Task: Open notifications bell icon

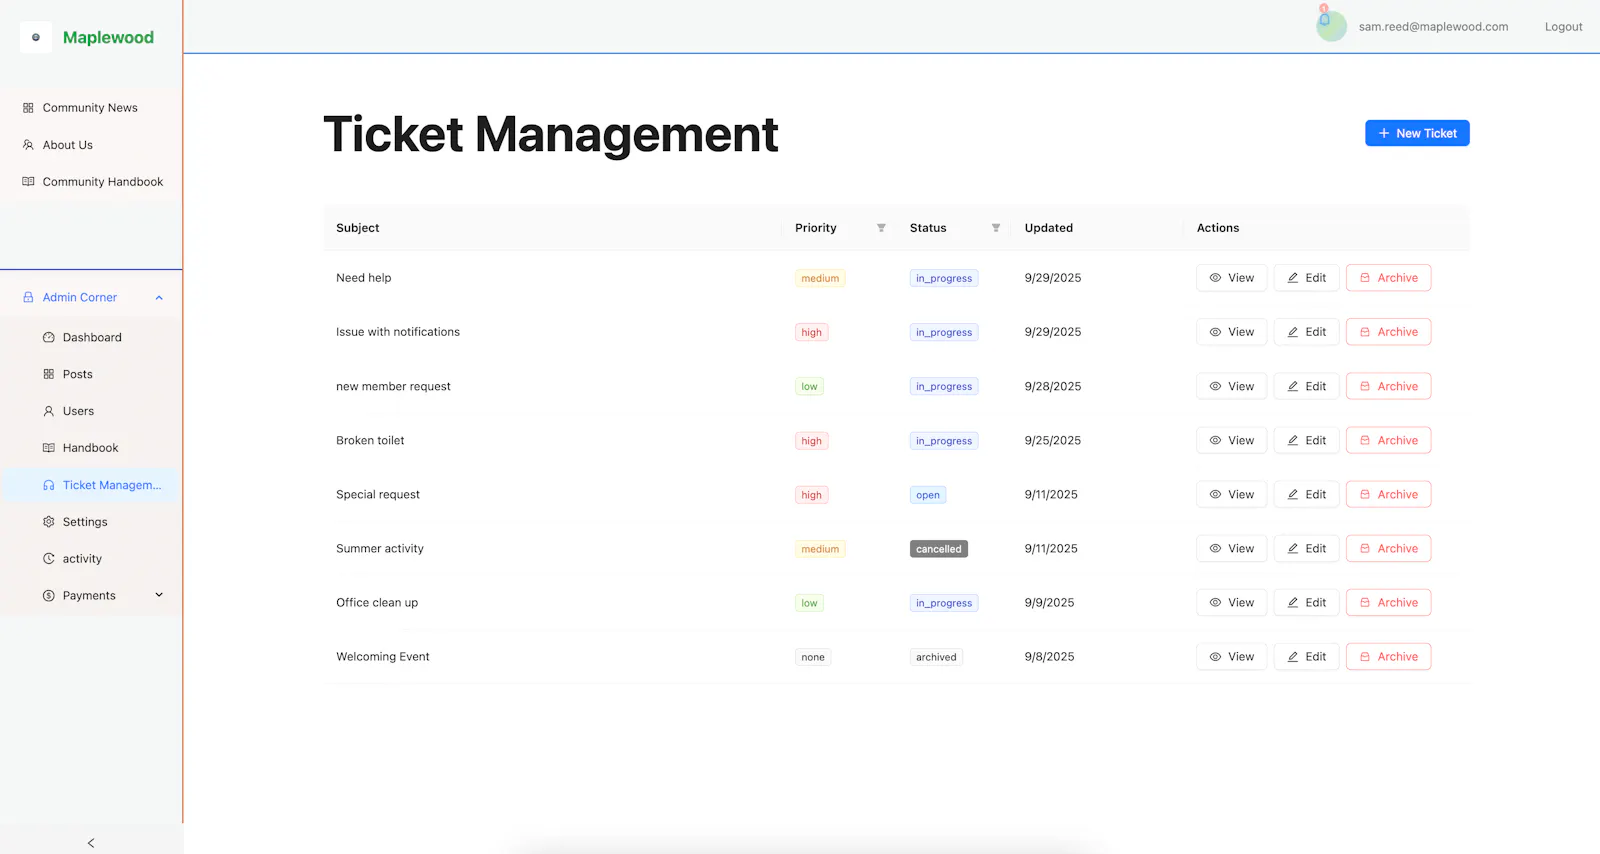Action: click(x=1324, y=18)
